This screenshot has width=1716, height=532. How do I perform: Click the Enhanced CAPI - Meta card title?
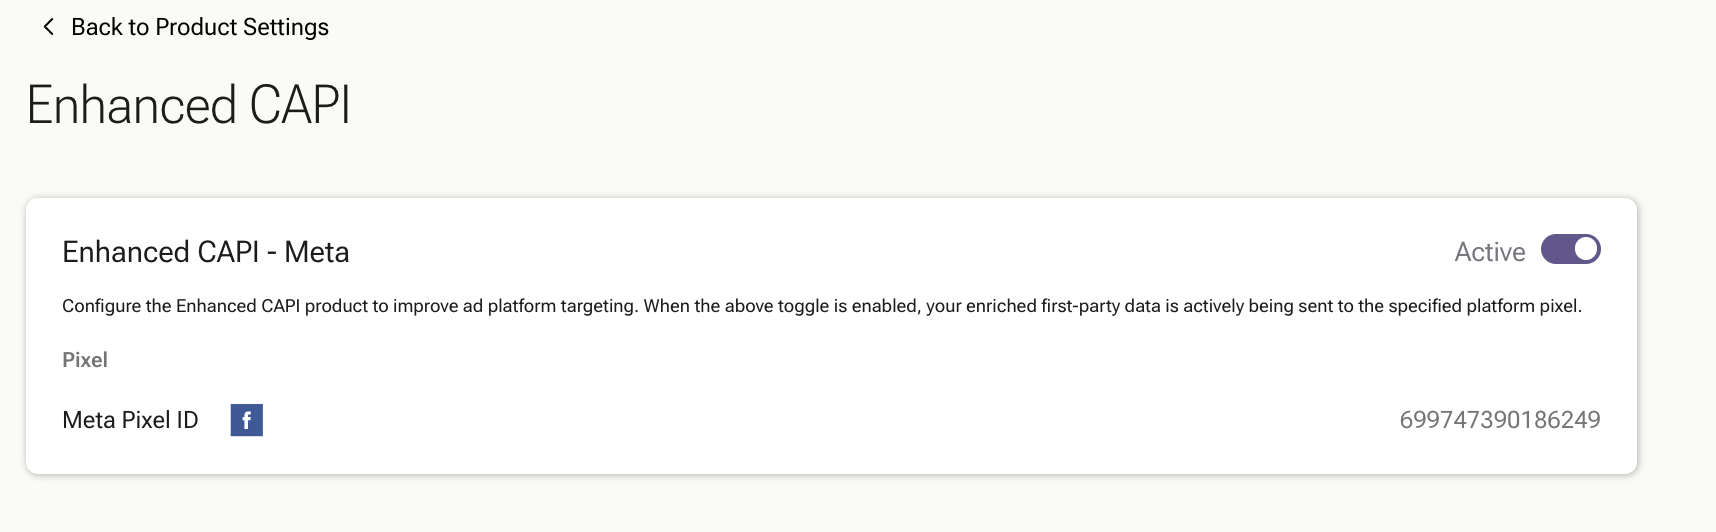tap(206, 252)
